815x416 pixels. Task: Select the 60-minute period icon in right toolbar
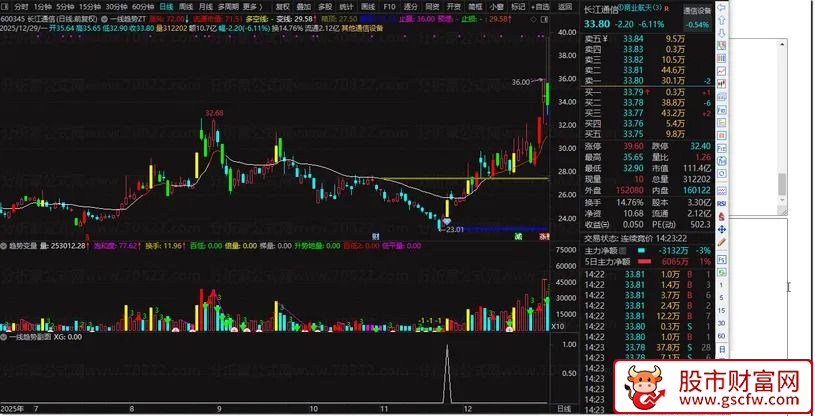point(722,336)
